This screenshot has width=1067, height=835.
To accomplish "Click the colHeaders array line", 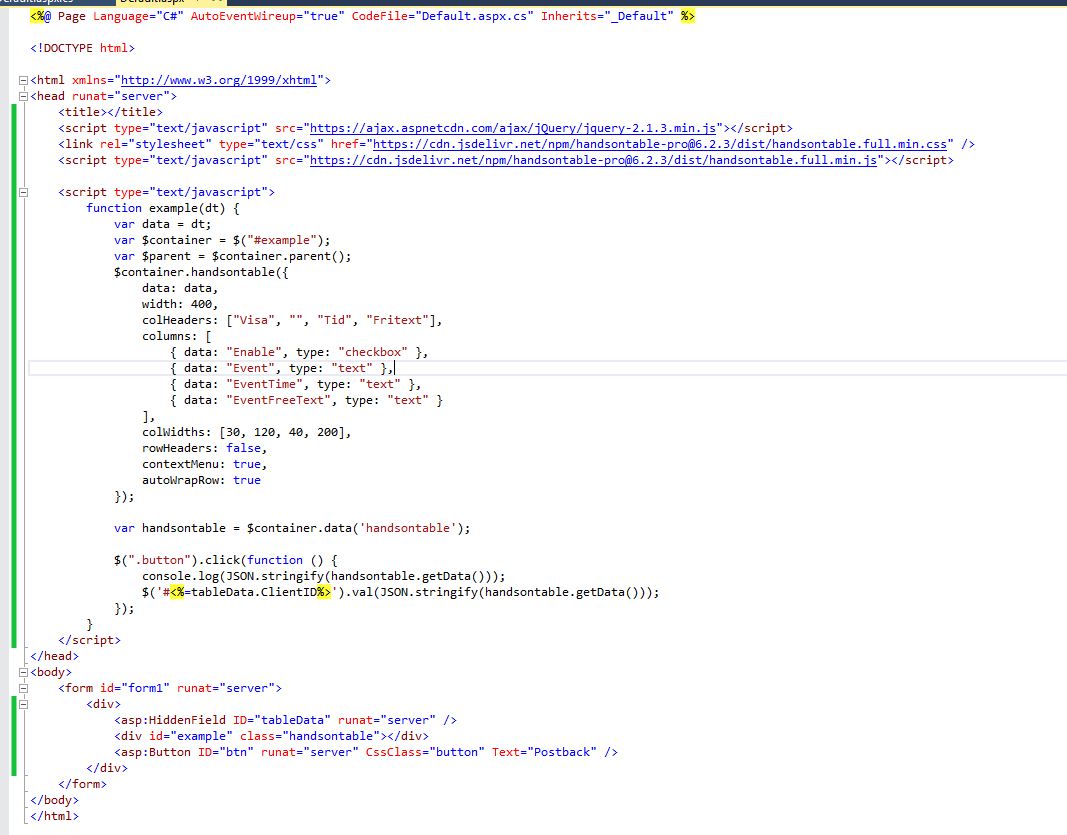I will click(x=291, y=320).
